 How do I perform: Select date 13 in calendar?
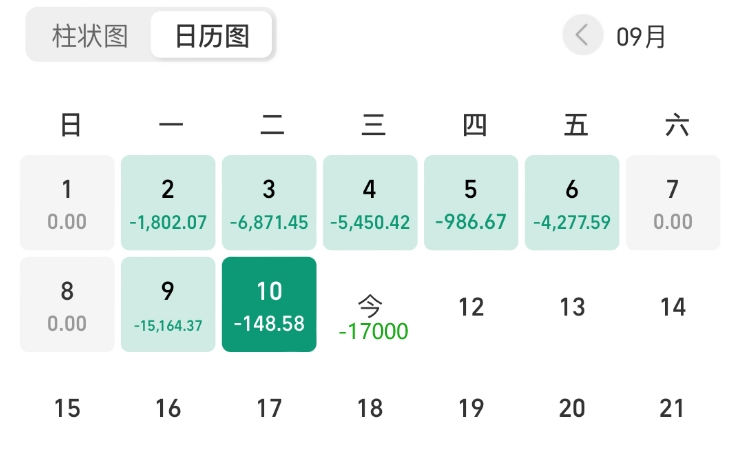[572, 307]
